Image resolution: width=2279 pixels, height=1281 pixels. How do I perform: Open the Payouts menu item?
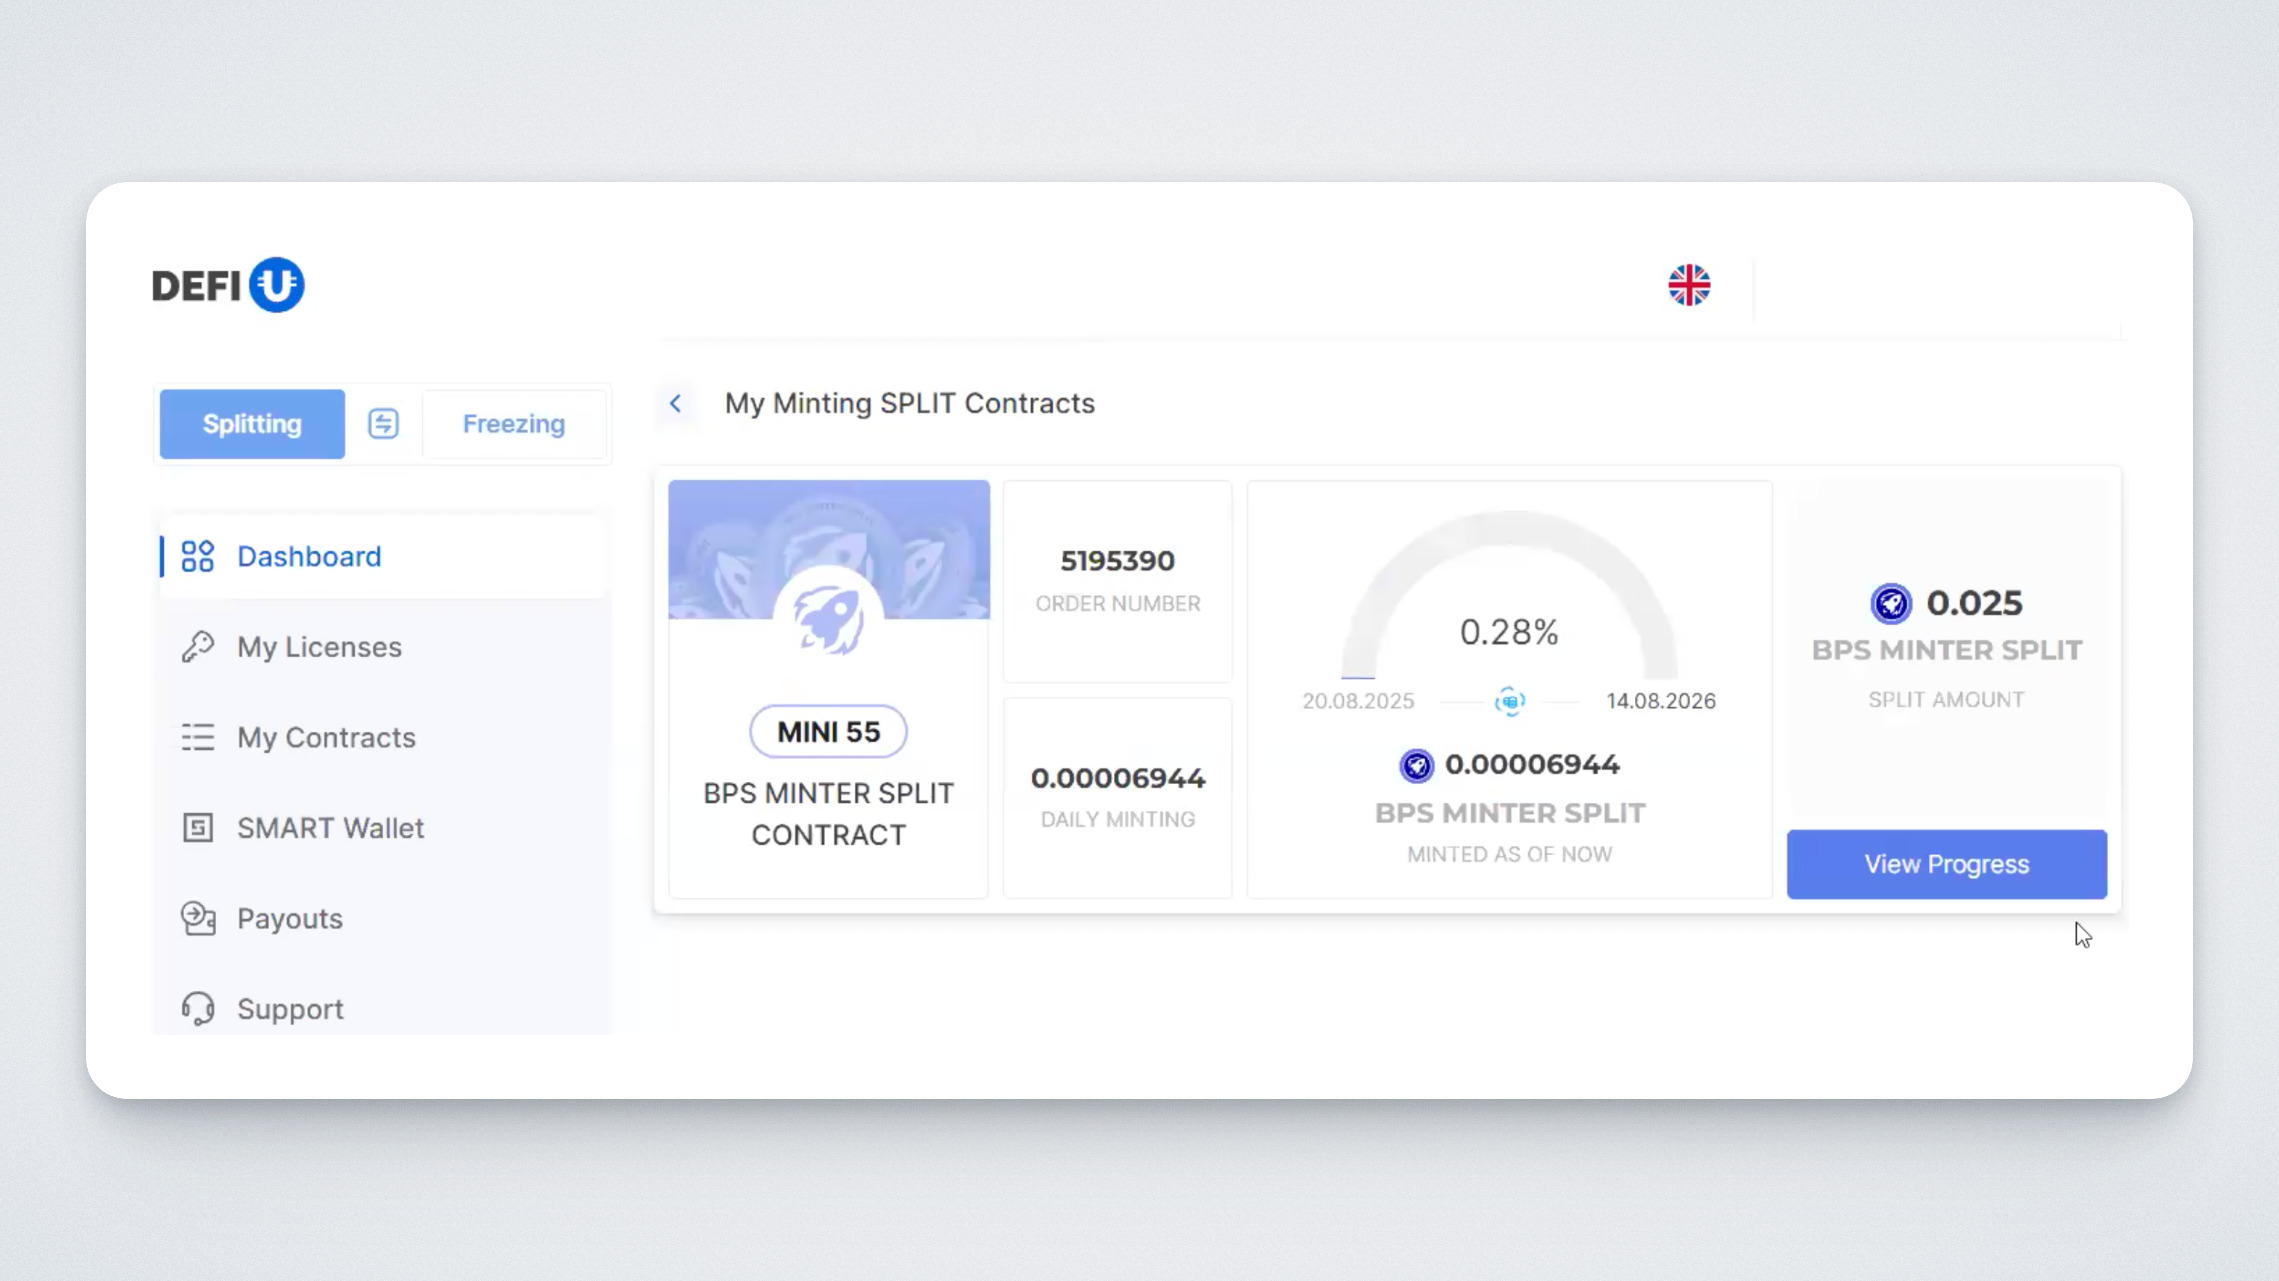(290, 918)
